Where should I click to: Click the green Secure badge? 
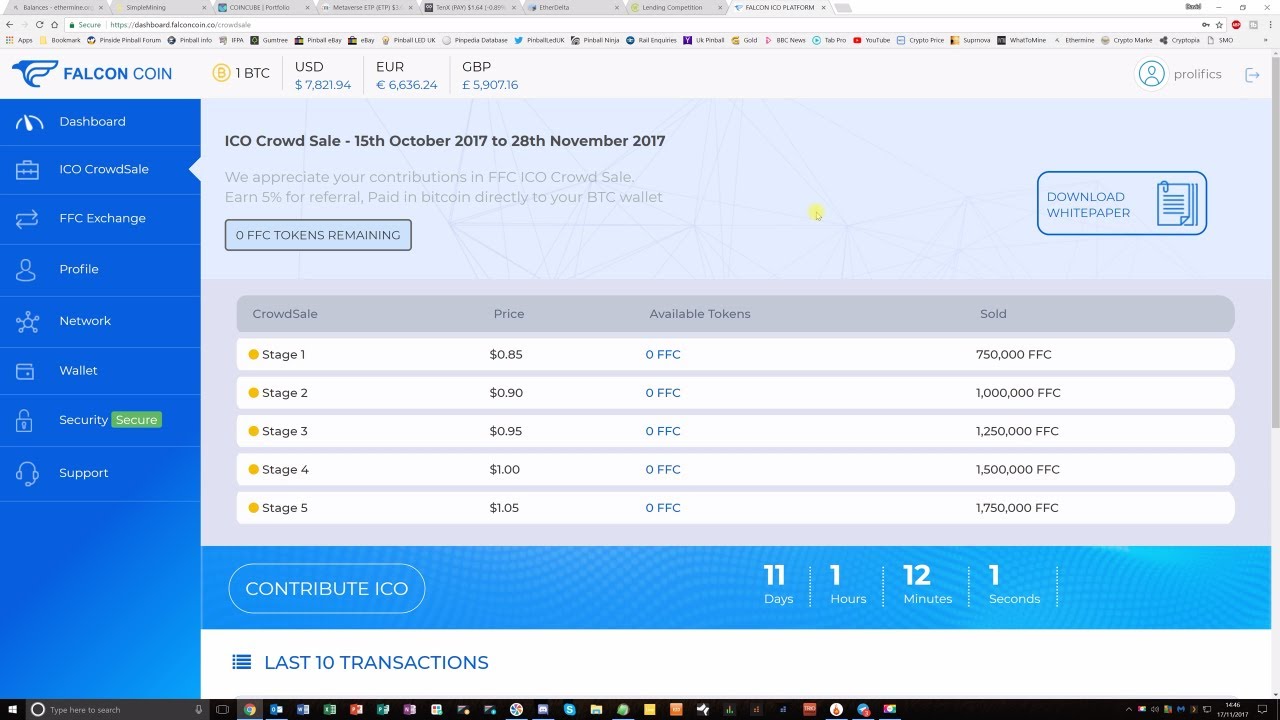pos(136,420)
